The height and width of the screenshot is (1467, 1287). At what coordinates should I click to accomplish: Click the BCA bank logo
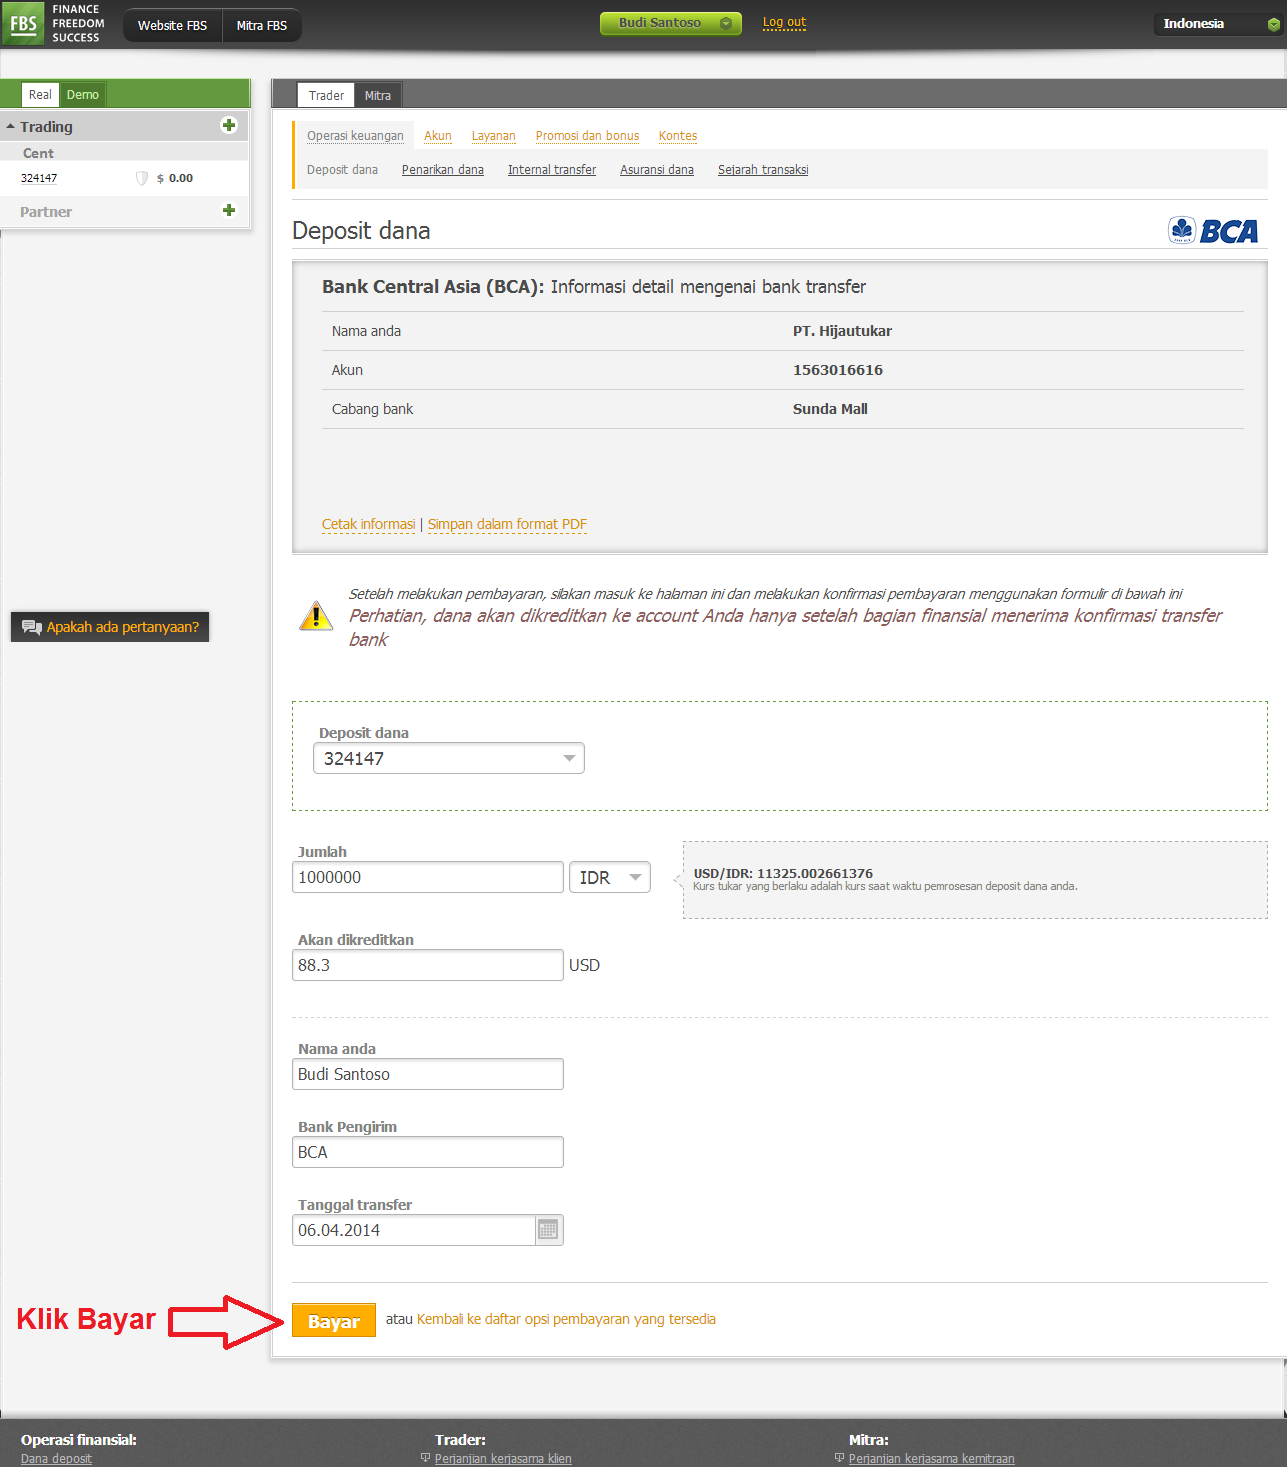tap(1213, 231)
